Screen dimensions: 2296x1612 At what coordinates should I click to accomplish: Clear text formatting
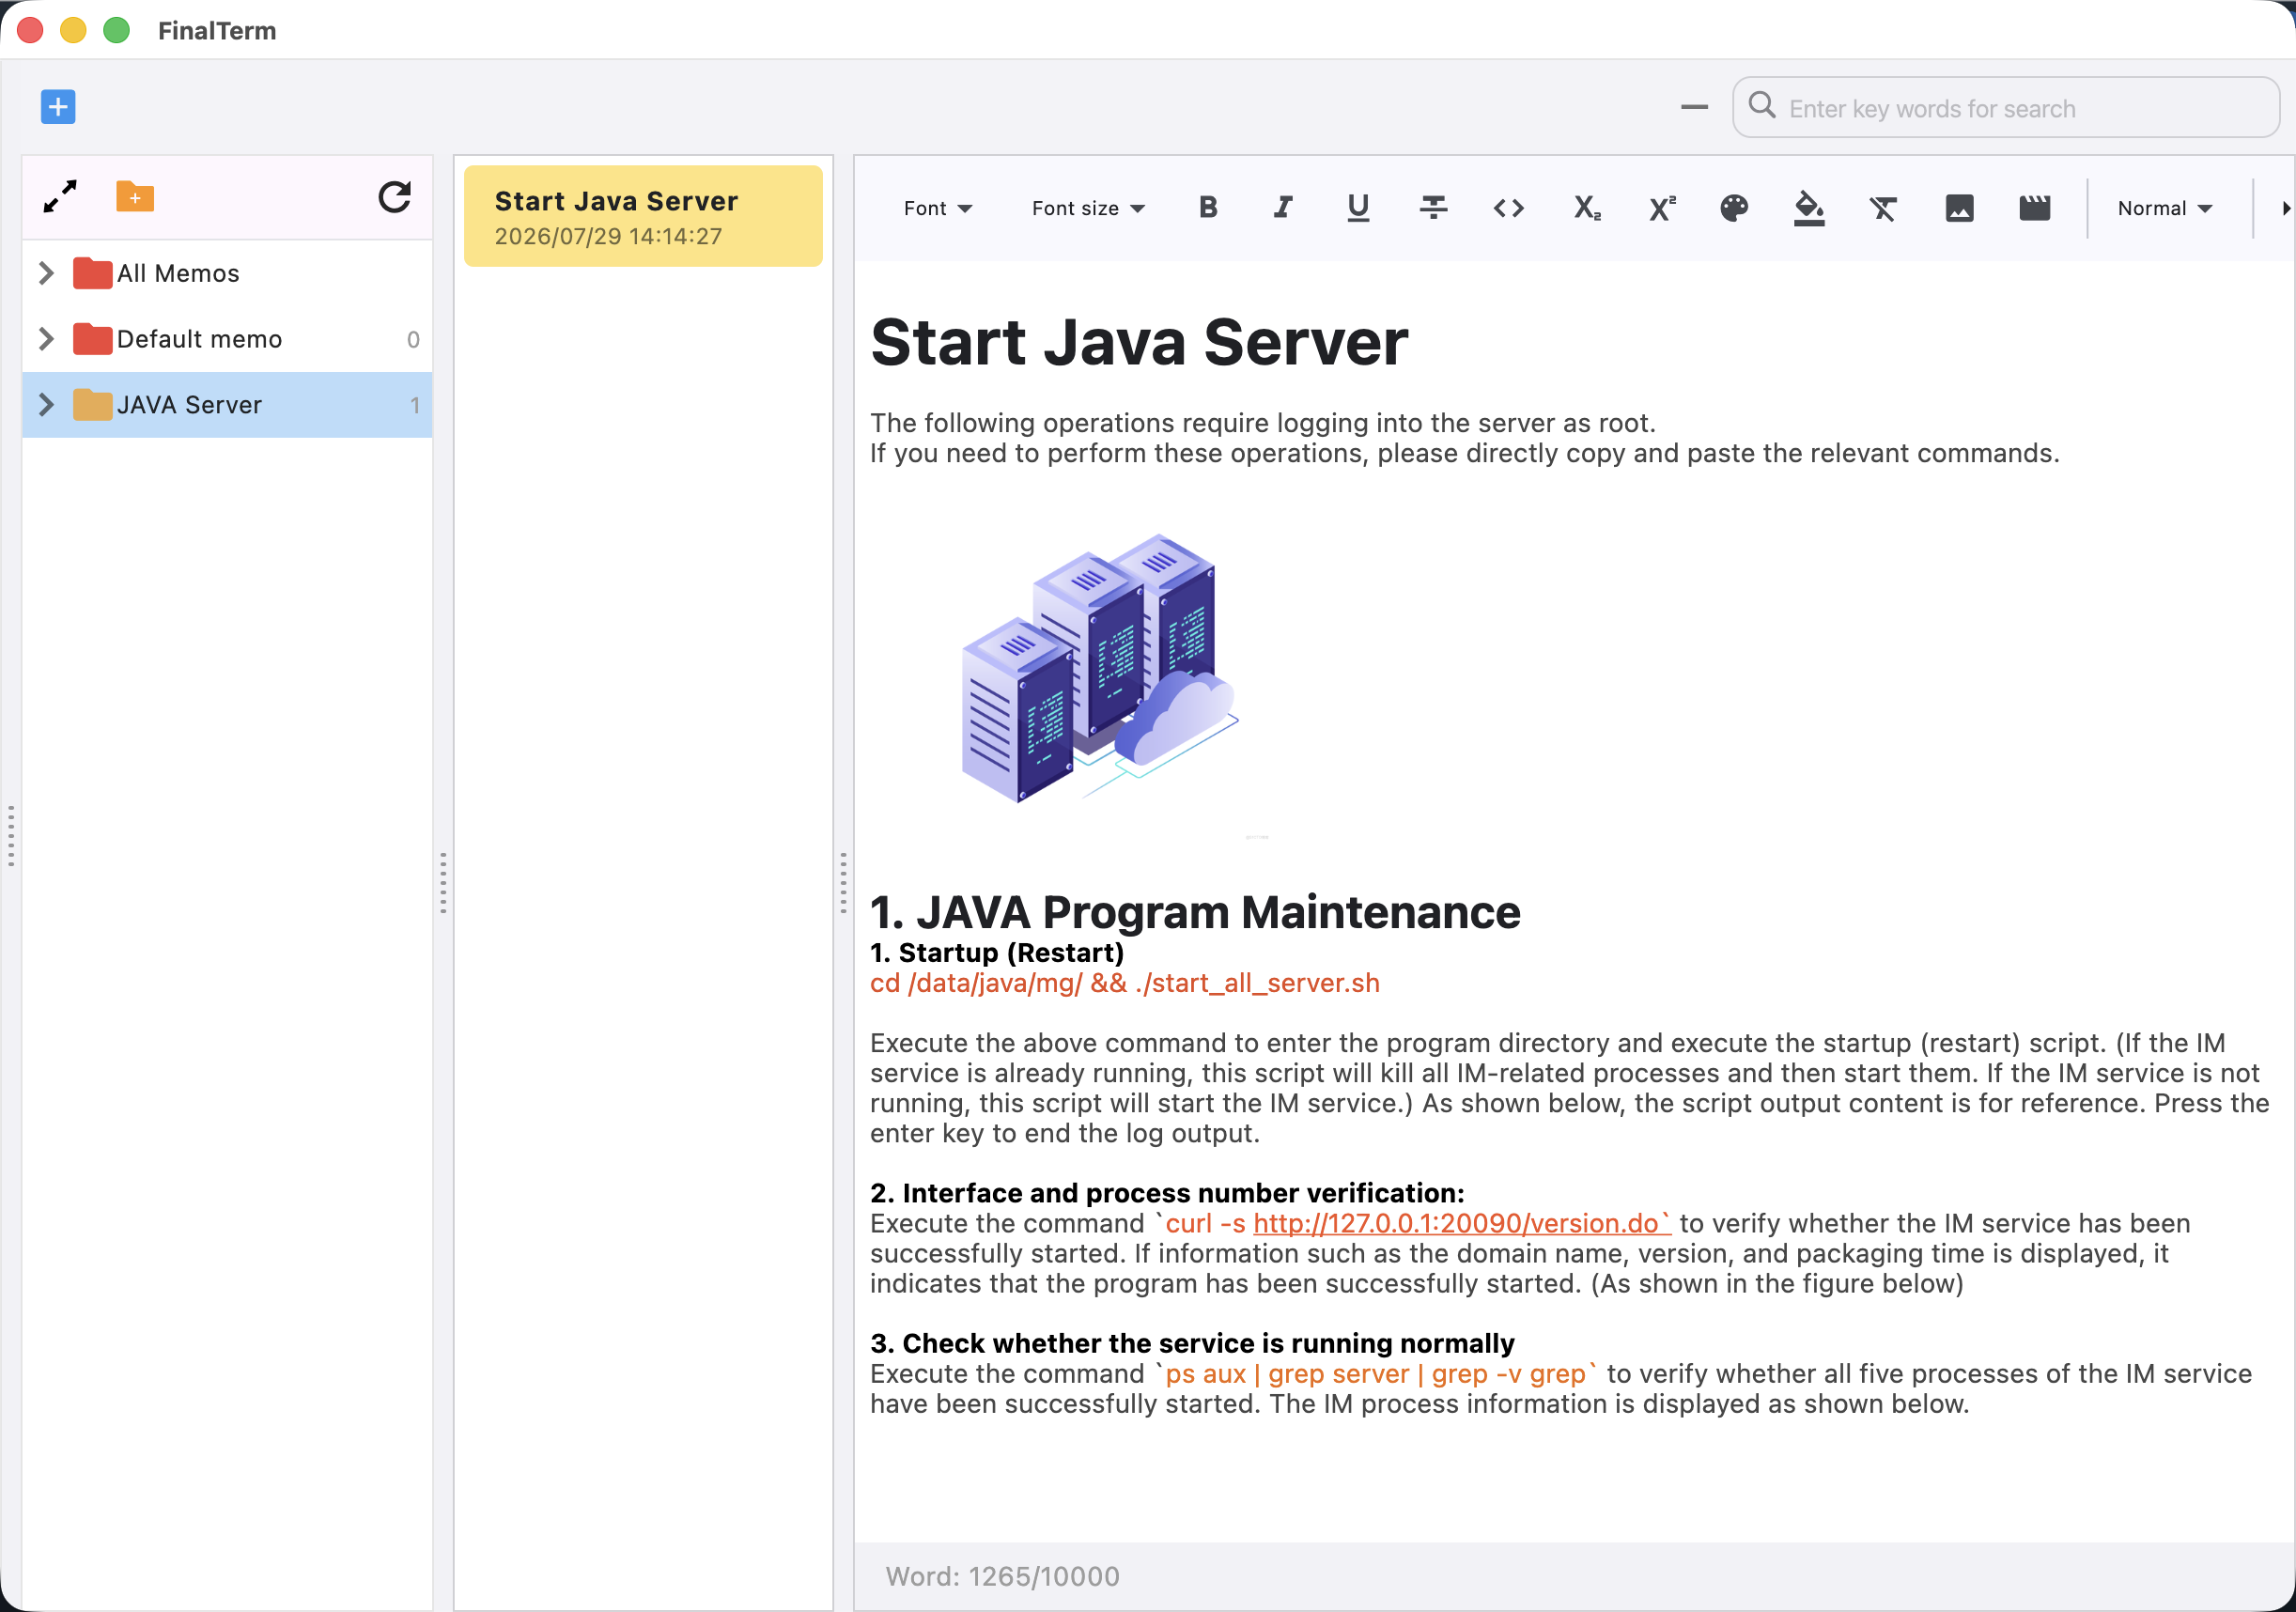point(1884,208)
